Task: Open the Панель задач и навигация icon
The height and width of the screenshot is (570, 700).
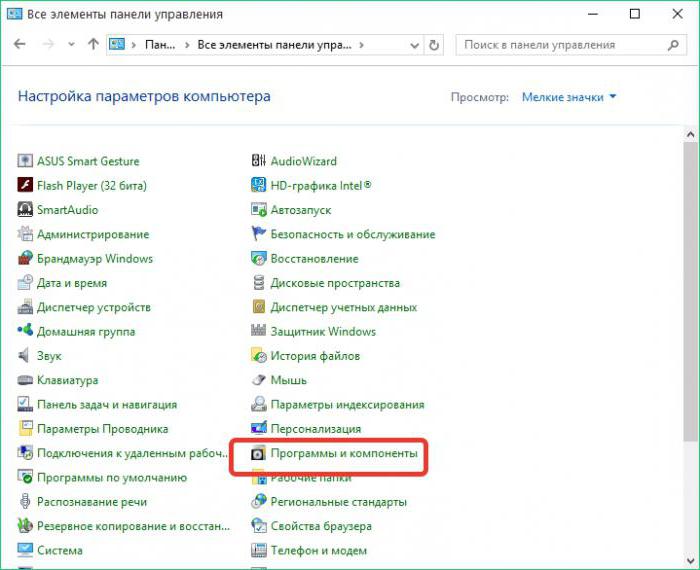Action: click(25, 404)
